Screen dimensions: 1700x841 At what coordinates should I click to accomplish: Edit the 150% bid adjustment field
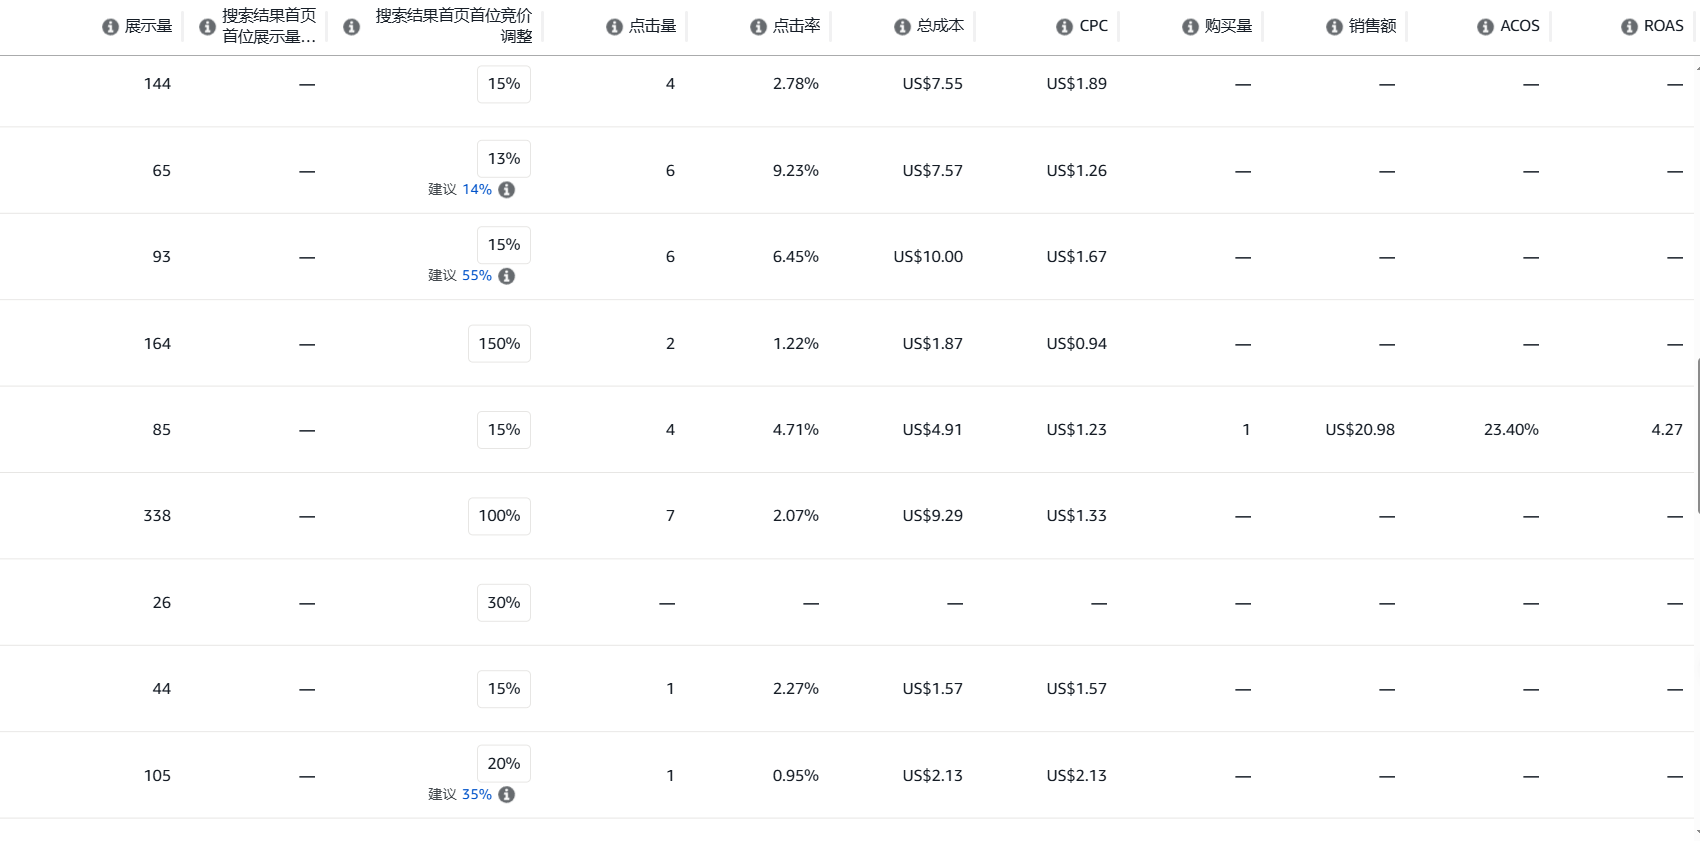(x=499, y=344)
